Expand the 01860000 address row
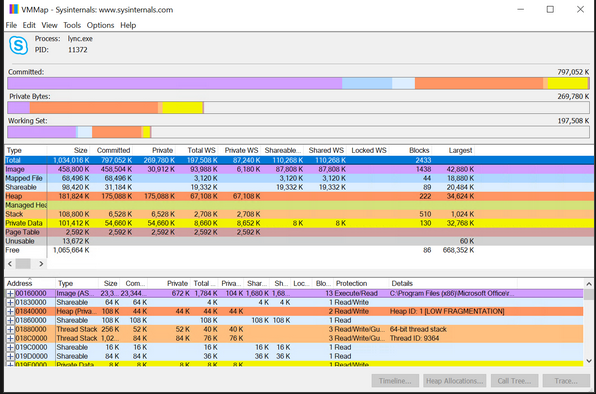Viewport: 596px width, 394px height. pyautogui.click(x=11, y=321)
